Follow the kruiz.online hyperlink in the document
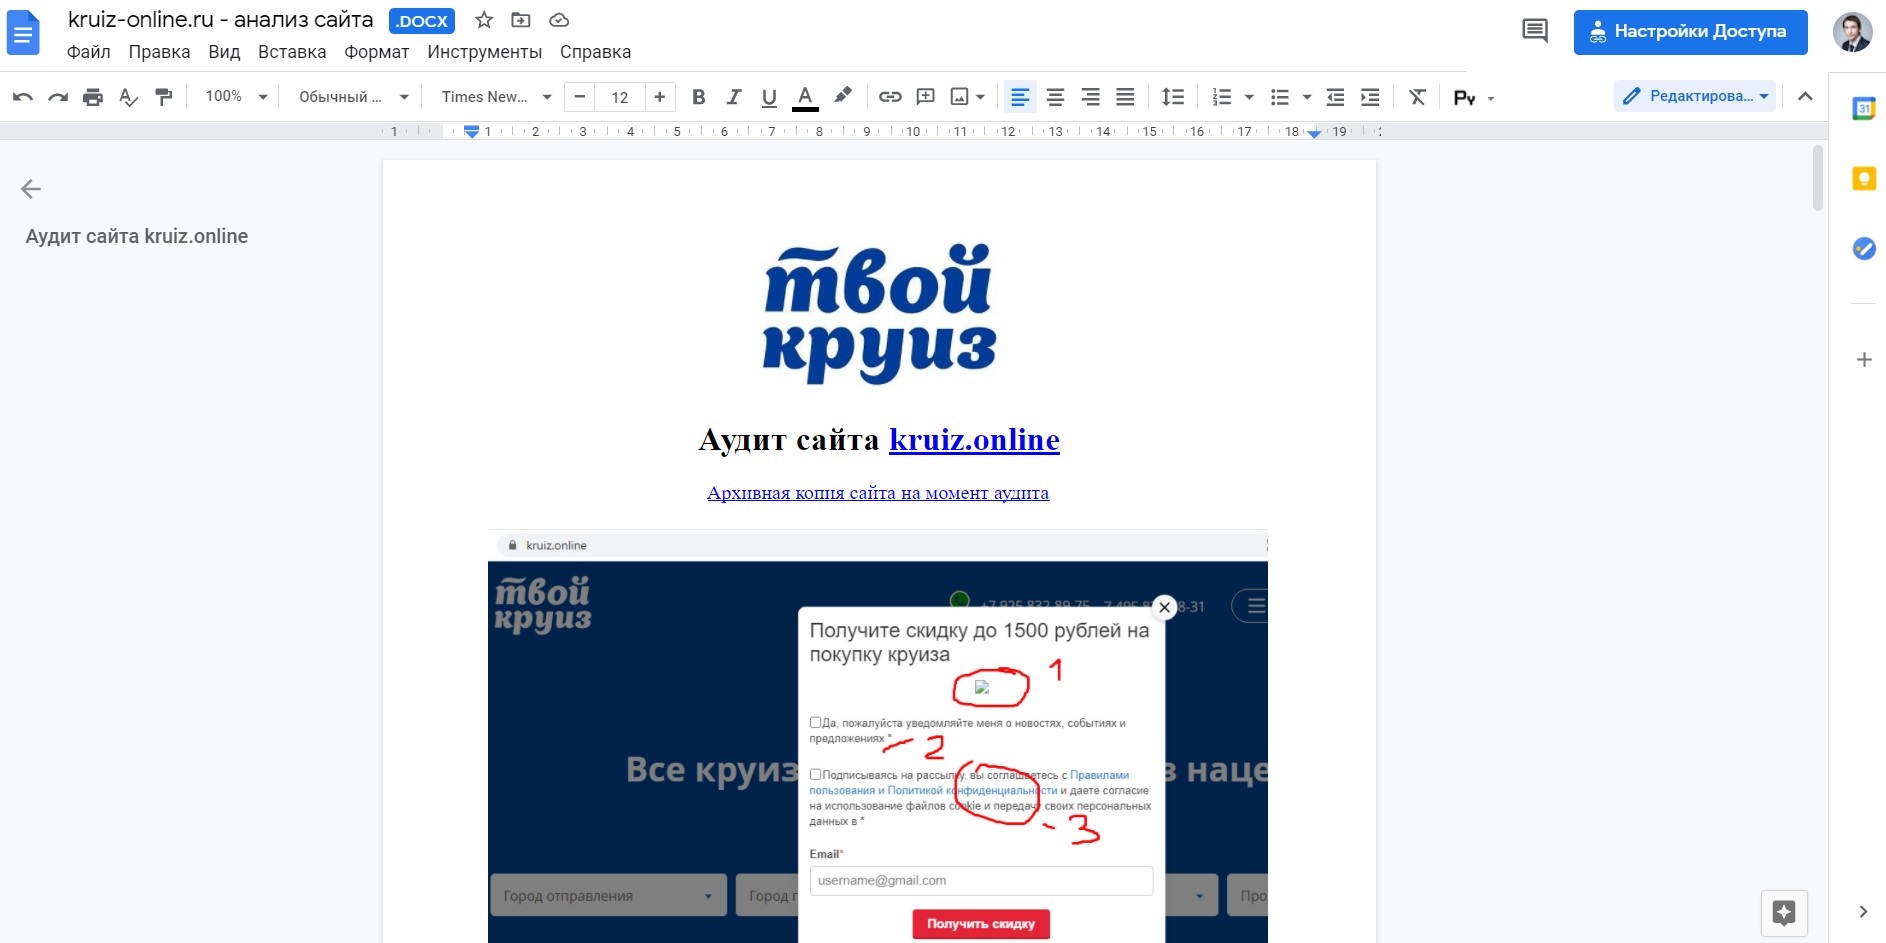The width and height of the screenshot is (1886, 943). pos(974,439)
